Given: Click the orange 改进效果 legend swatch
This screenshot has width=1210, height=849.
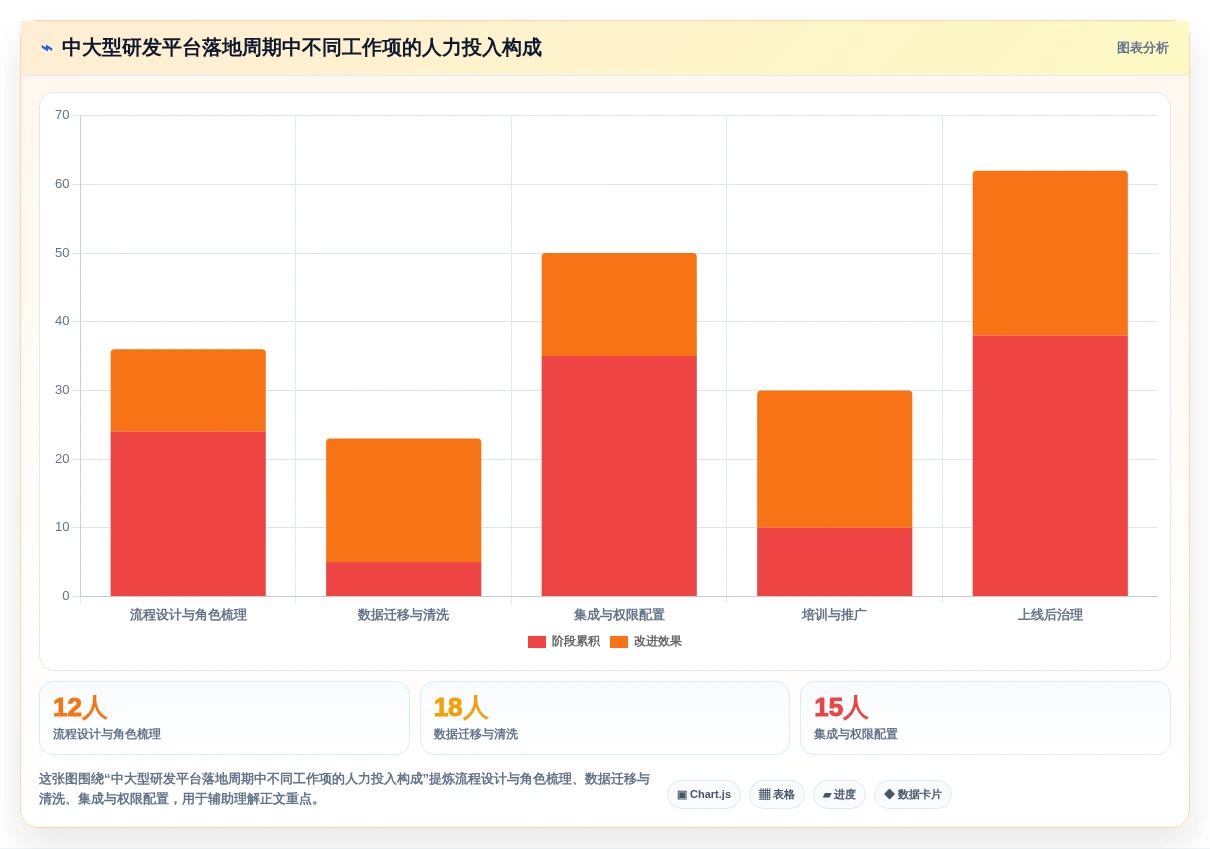Looking at the screenshot, I should [619, 642].
